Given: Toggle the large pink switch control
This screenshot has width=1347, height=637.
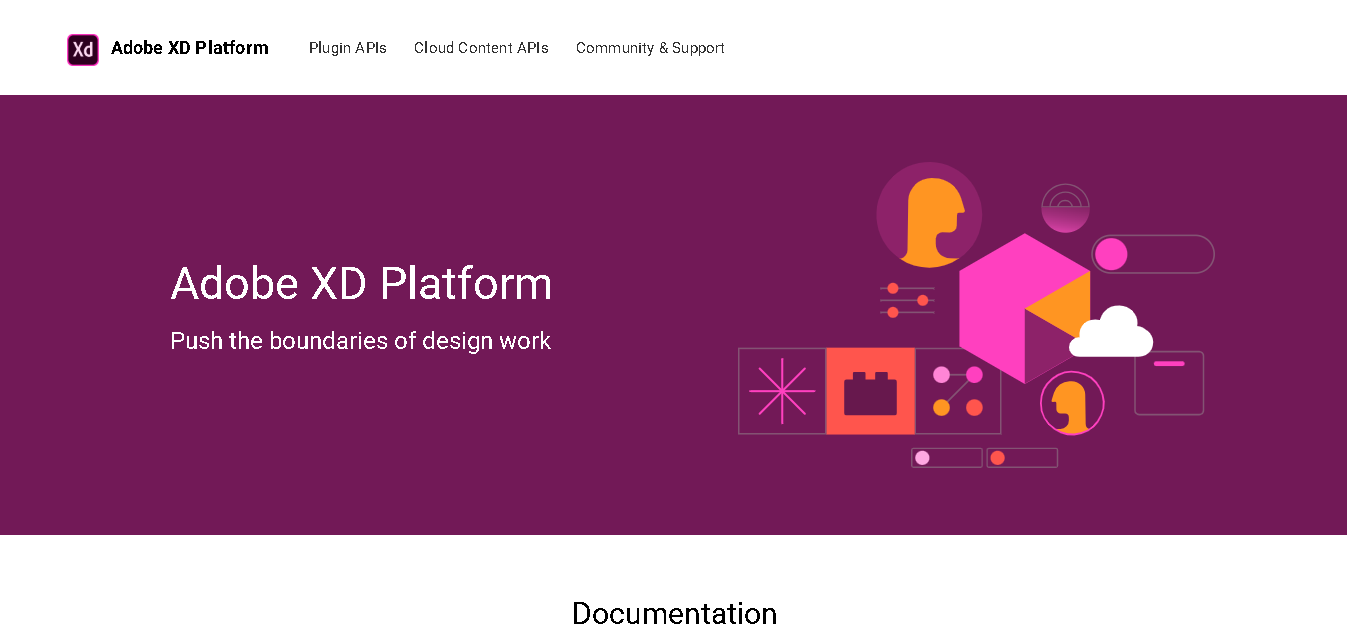Looking at the screenshot, I should click(x=1152, y=255).
